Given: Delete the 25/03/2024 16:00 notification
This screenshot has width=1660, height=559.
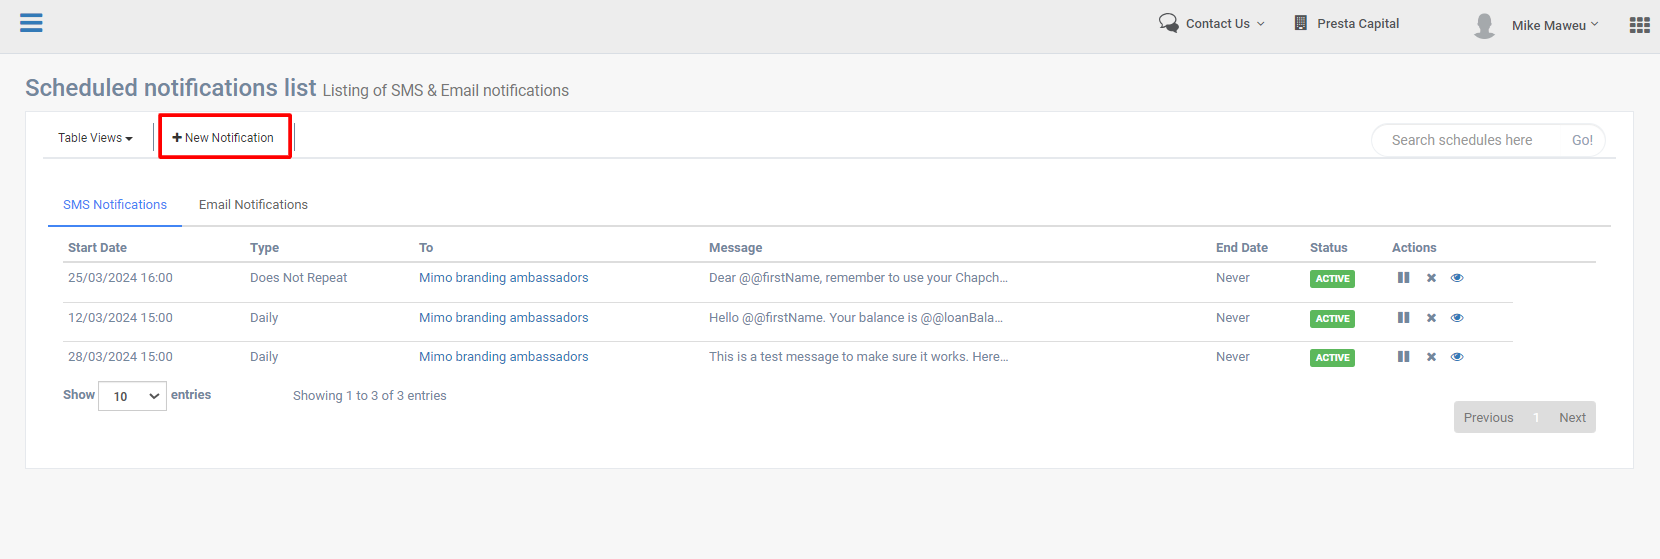Looking at the screenshot, I should click(1431, 278).
